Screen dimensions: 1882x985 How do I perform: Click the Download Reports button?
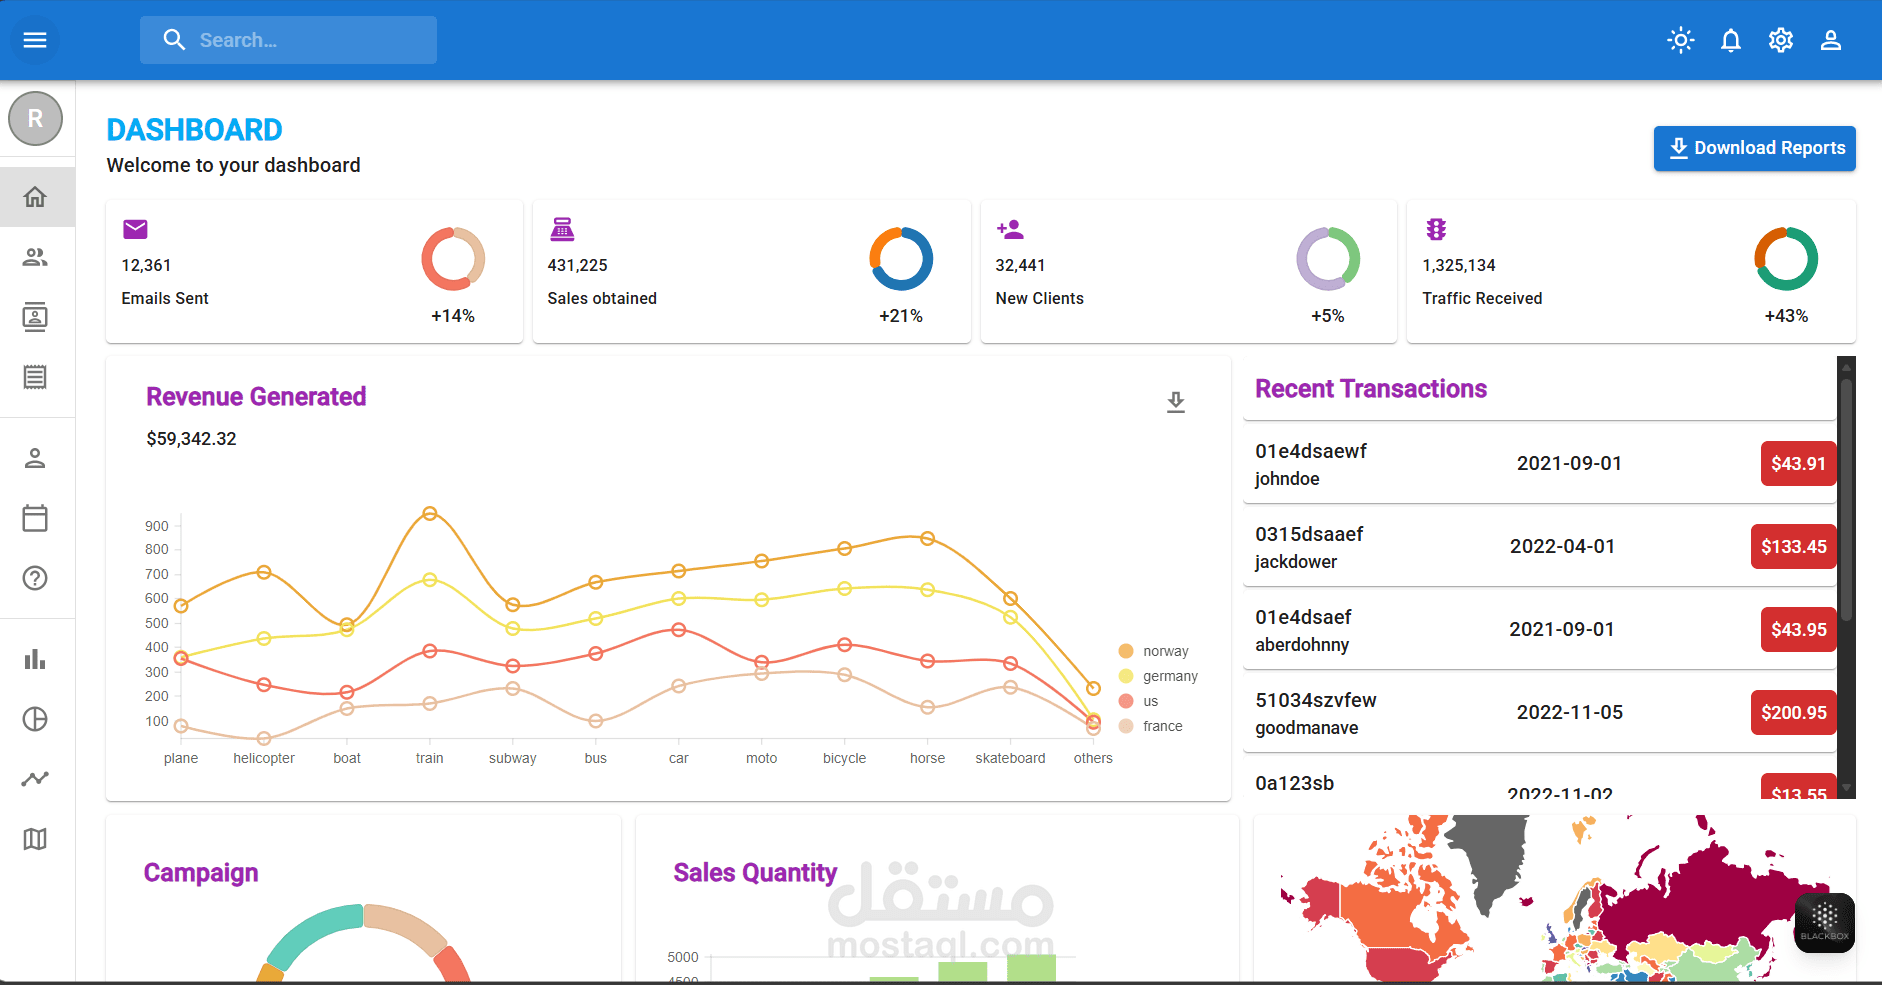pos(1755,148)
